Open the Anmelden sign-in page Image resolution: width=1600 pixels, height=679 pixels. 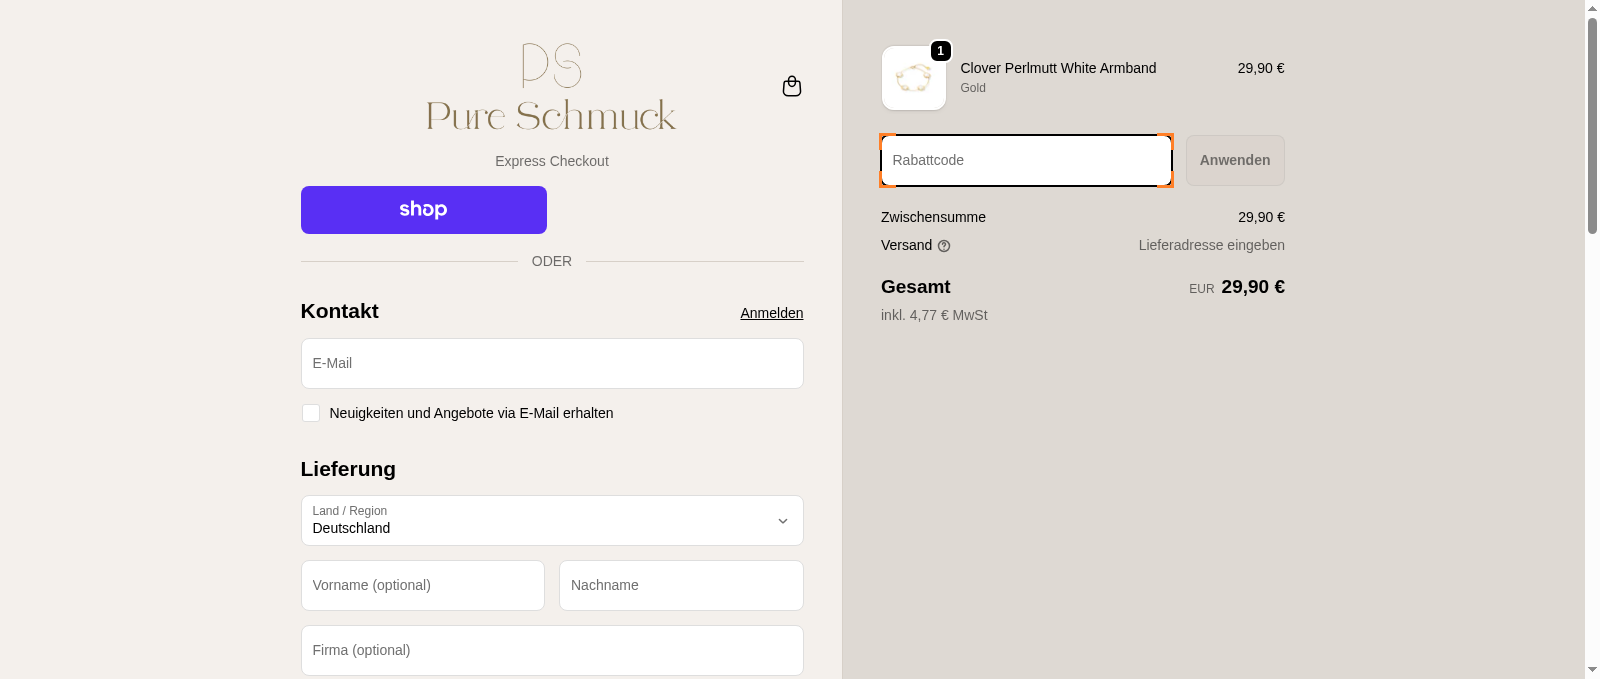pyautogui.click(x=771, y=313)
